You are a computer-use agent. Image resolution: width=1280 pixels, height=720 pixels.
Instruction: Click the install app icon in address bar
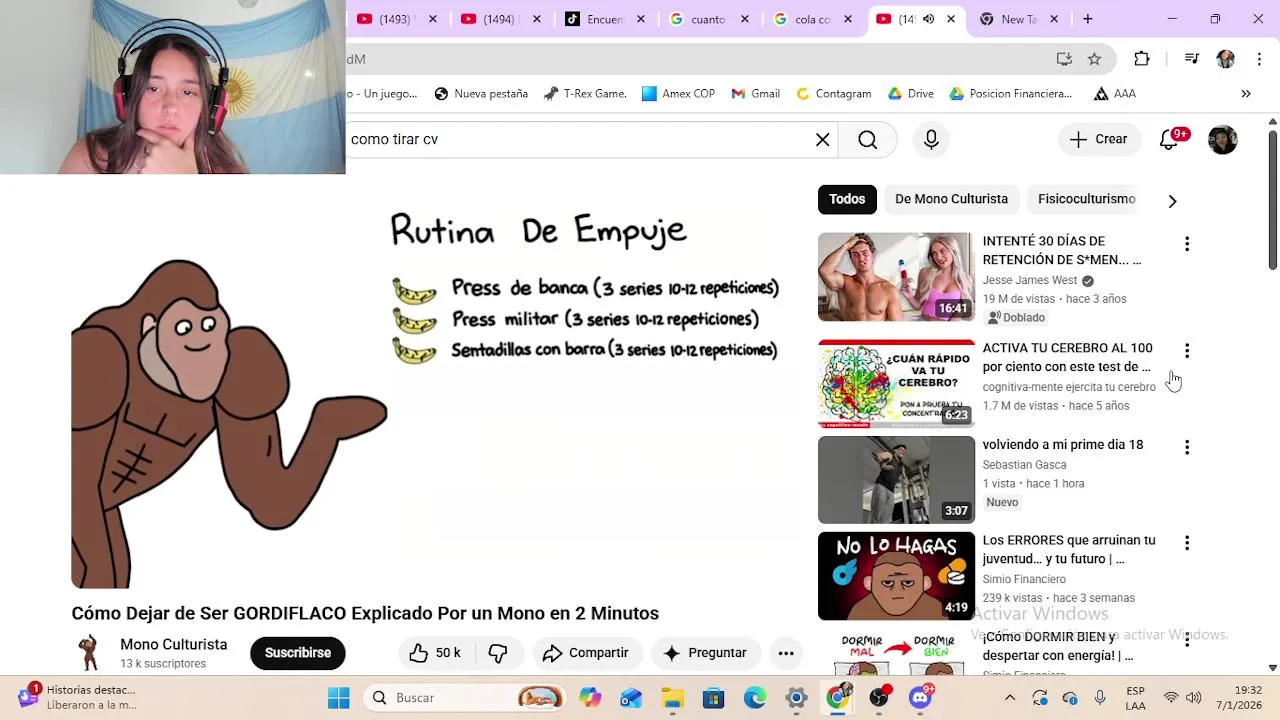click(1064, 59)
